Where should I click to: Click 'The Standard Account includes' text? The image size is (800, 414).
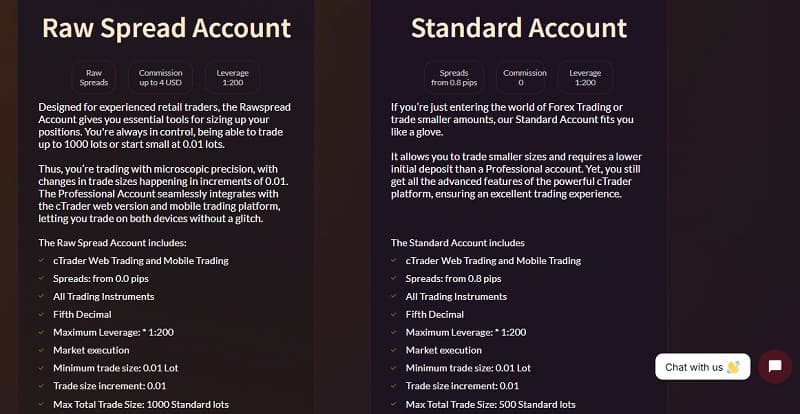pos(457,243)
